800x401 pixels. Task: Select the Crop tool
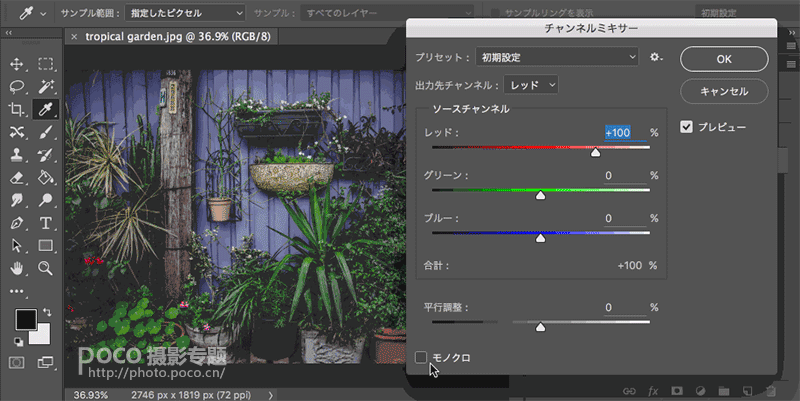(x=16, y=109)
